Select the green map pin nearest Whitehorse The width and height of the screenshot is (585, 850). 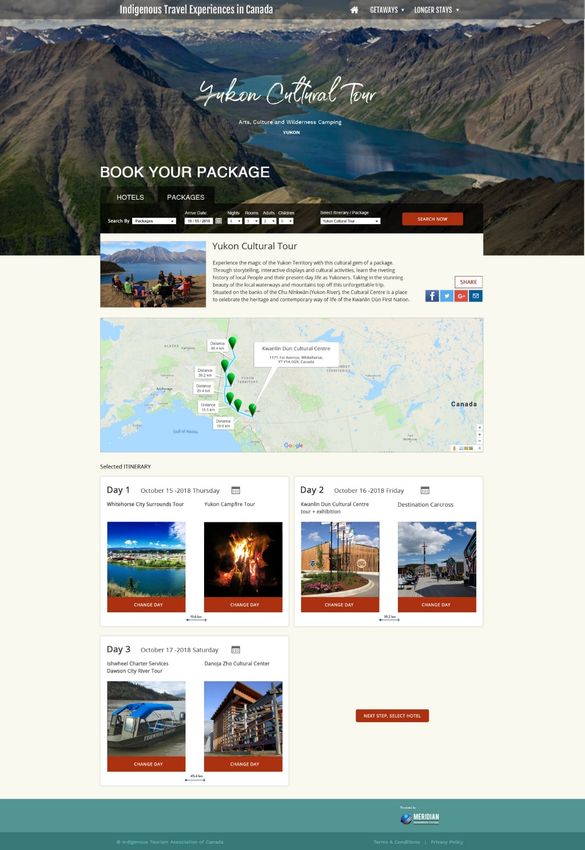(x=253, y=409)
